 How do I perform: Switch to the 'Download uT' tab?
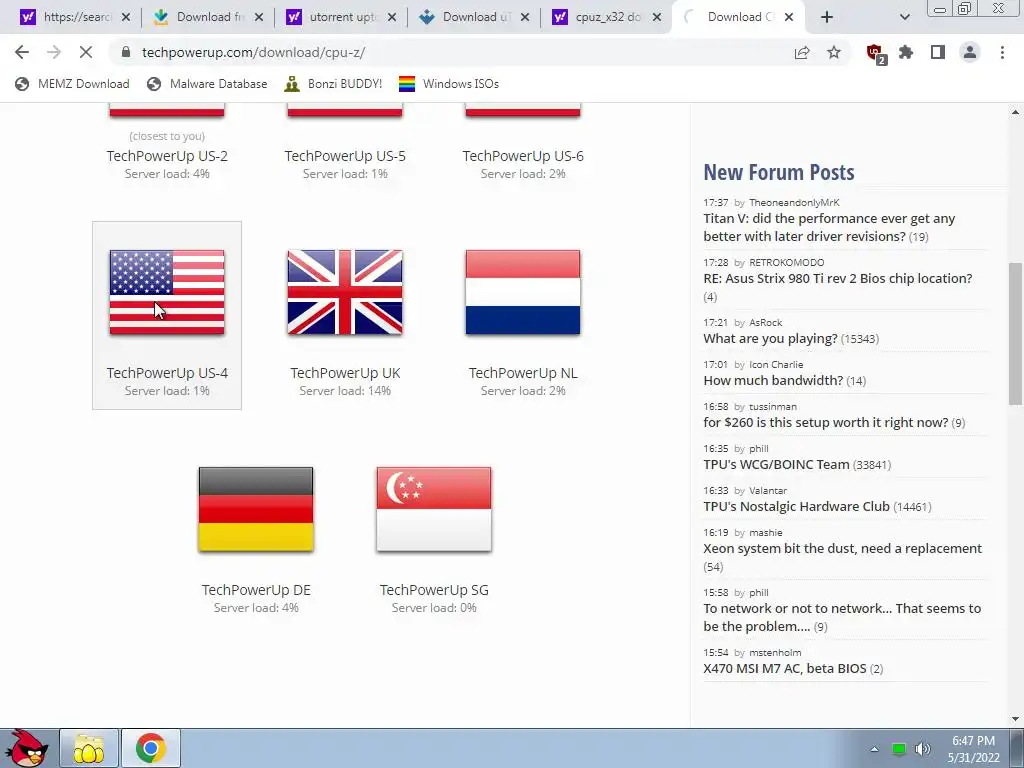[x=465, y=17]
